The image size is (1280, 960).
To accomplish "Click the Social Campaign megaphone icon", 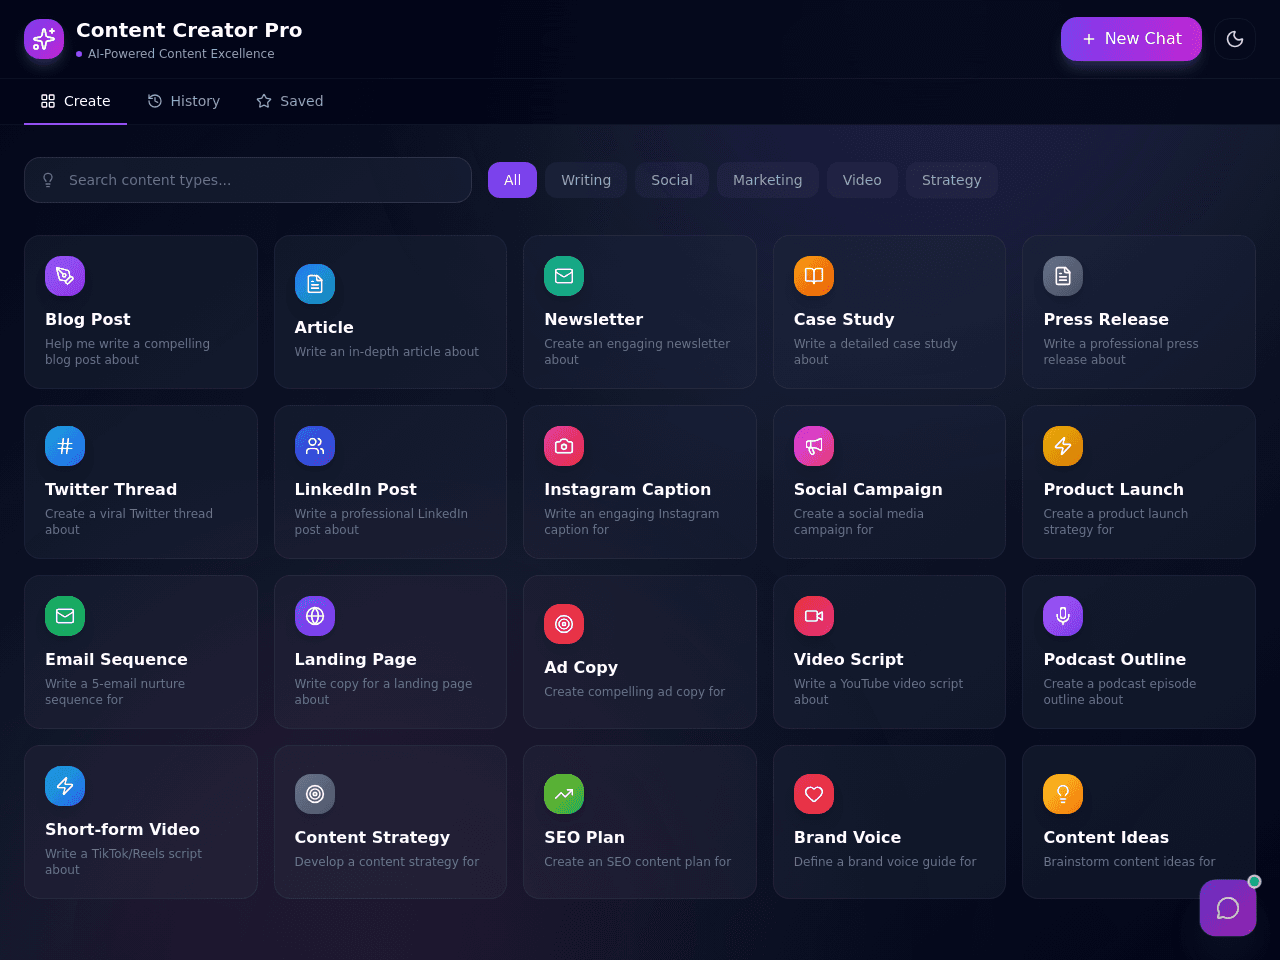I will (814, 446).
